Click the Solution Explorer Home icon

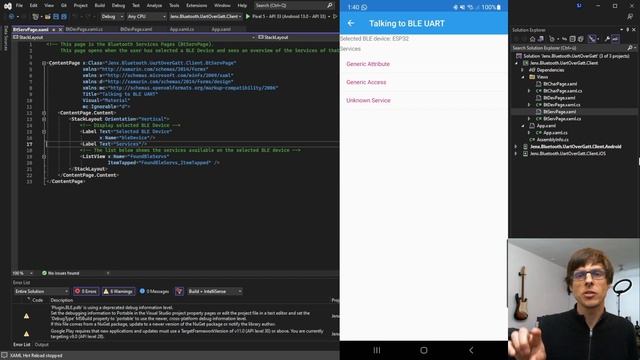click(x=532, y=39)
